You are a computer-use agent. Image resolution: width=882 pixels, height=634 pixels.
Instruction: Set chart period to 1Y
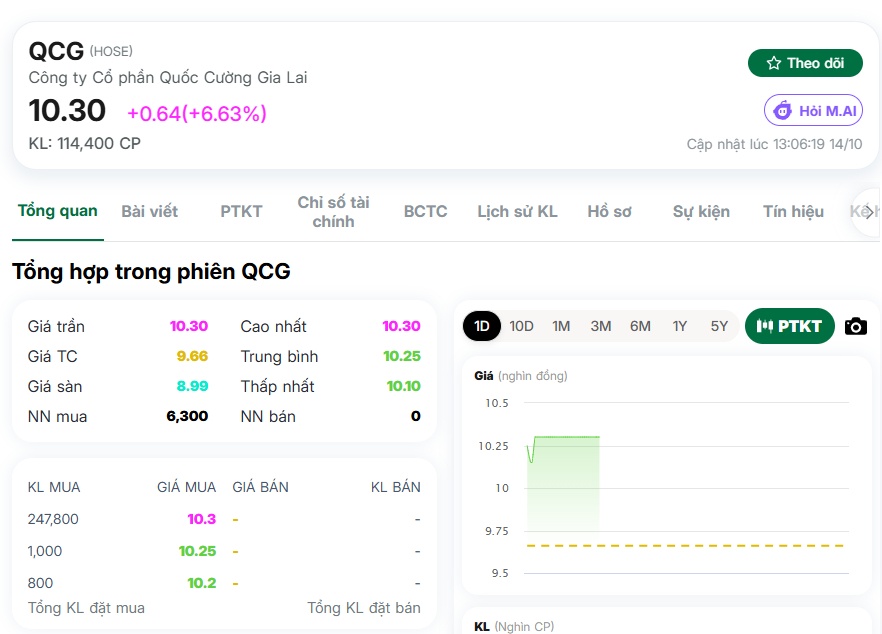click(x=680, y=326)
